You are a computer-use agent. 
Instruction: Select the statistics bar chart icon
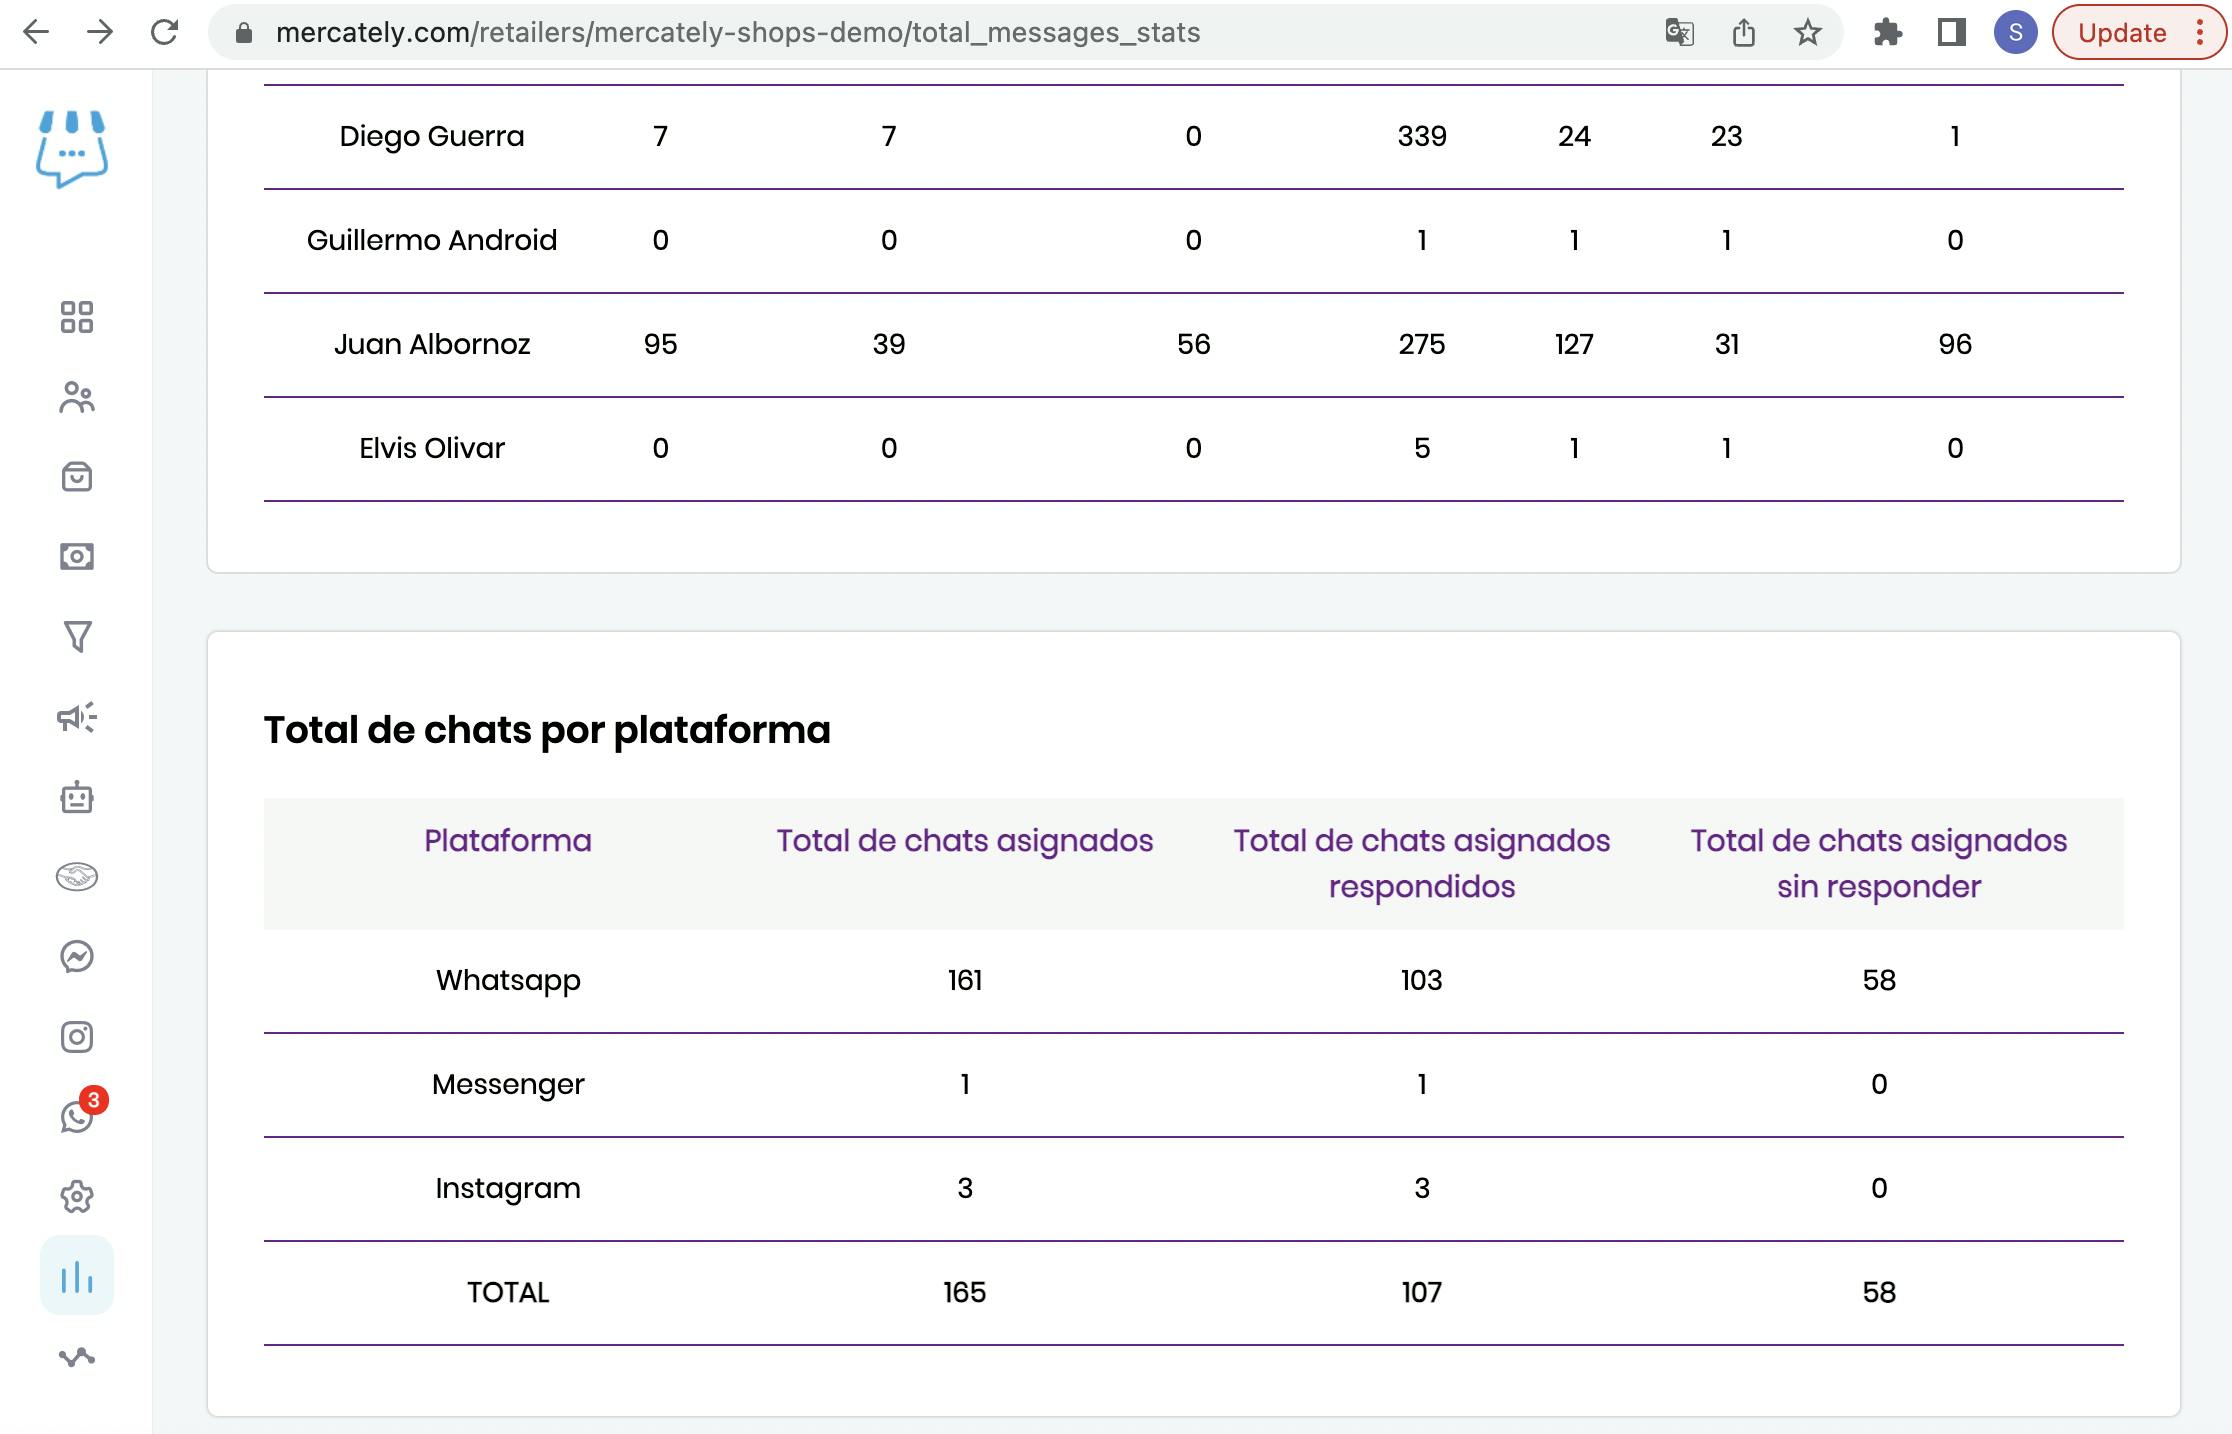(x=77, y=1276)
